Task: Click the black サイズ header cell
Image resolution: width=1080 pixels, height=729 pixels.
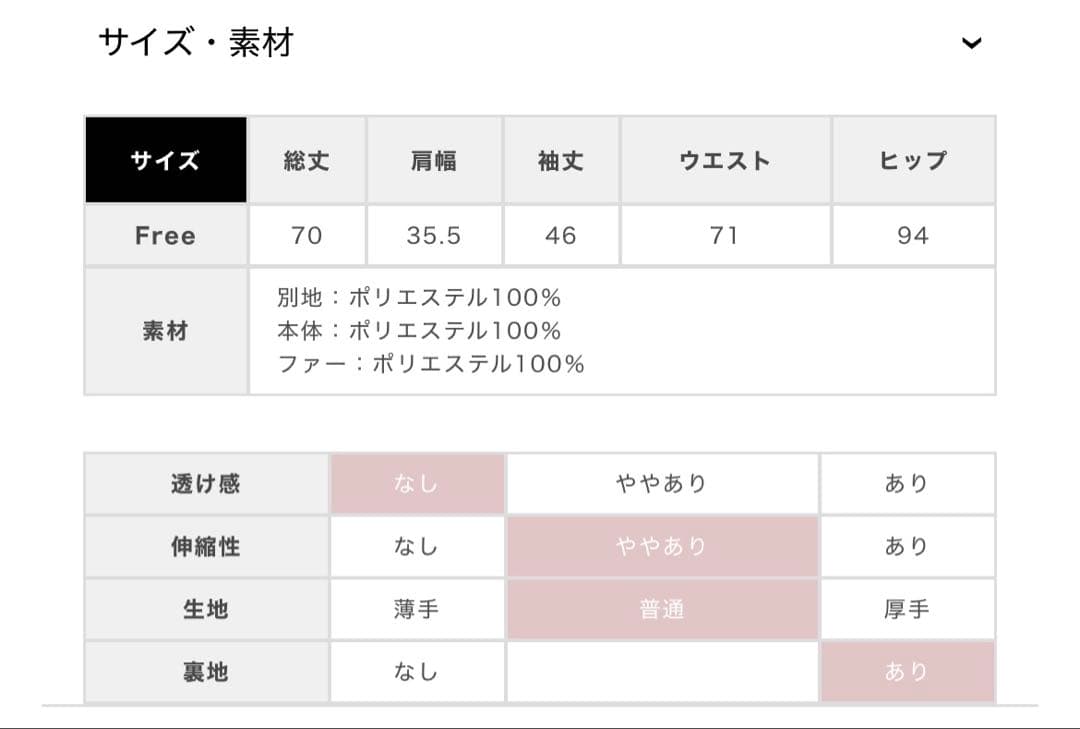Action: coord(165,161)
